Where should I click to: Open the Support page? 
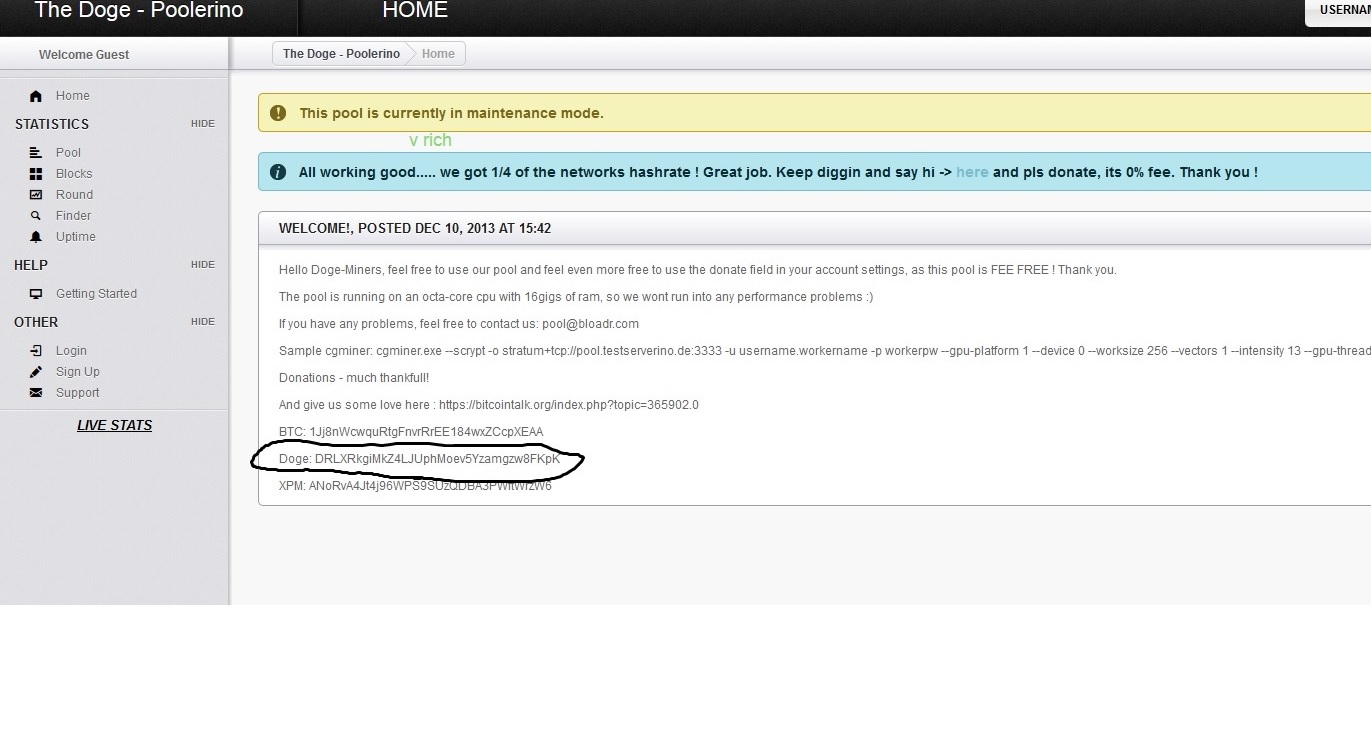coord(78,393)
